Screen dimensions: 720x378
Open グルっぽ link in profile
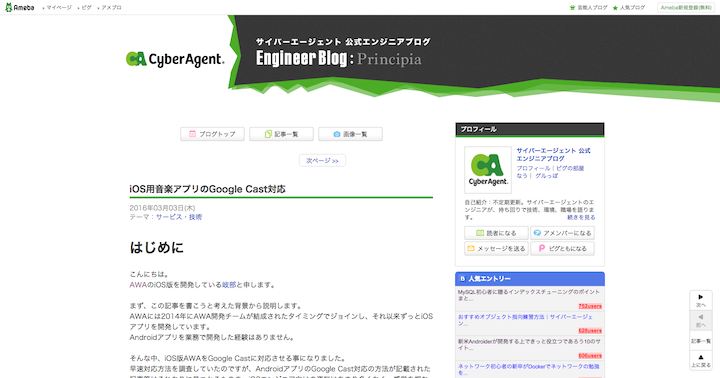coord(546,176)
